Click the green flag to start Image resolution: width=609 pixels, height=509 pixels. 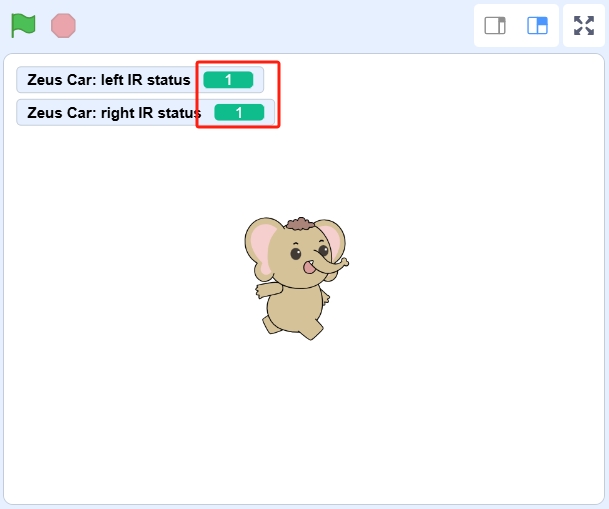[23, 25]
